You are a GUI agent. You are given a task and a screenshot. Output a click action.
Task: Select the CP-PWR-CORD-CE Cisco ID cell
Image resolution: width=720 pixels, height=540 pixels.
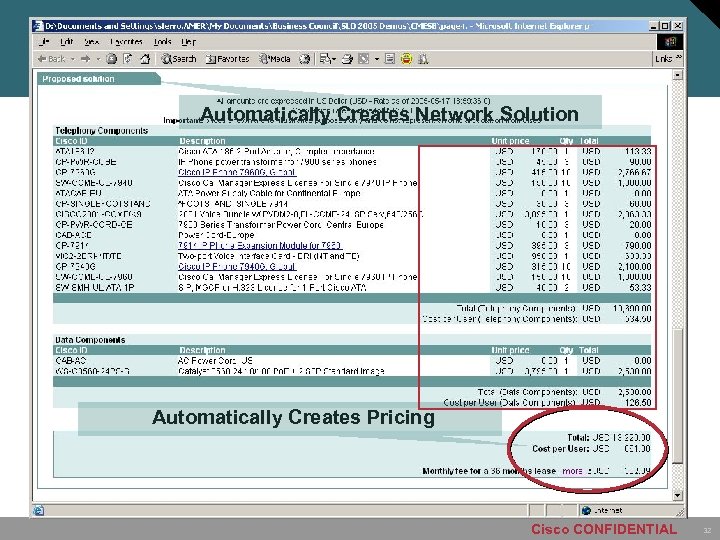click(94, 225)
